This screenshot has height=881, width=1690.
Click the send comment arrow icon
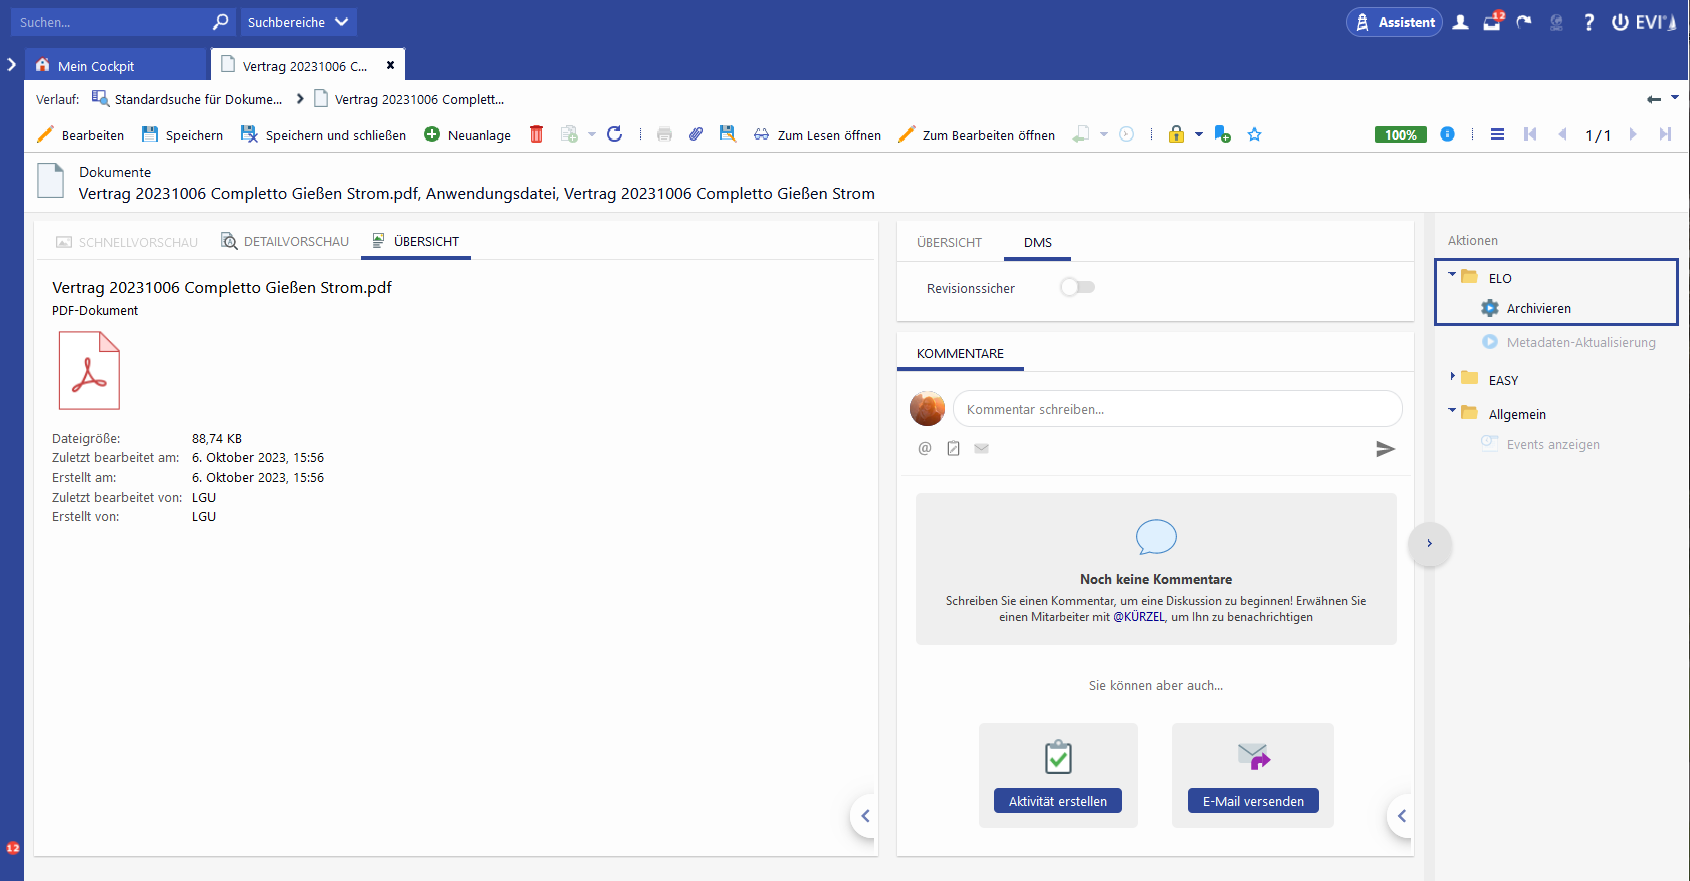point(1385,449)
